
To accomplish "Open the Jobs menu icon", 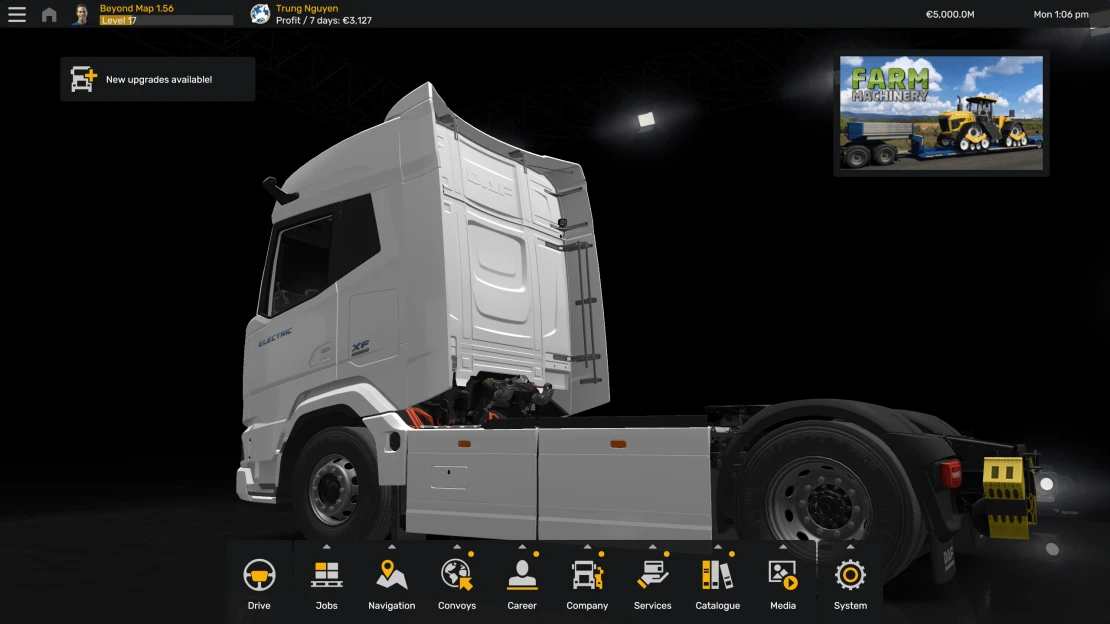I will click(x=326, y=576).
